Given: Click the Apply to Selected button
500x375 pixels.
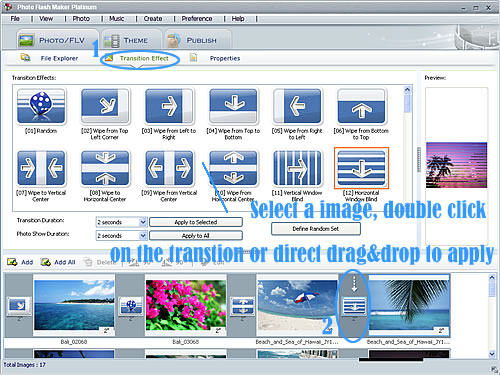Looking at the screenshot, I should 196,222.
